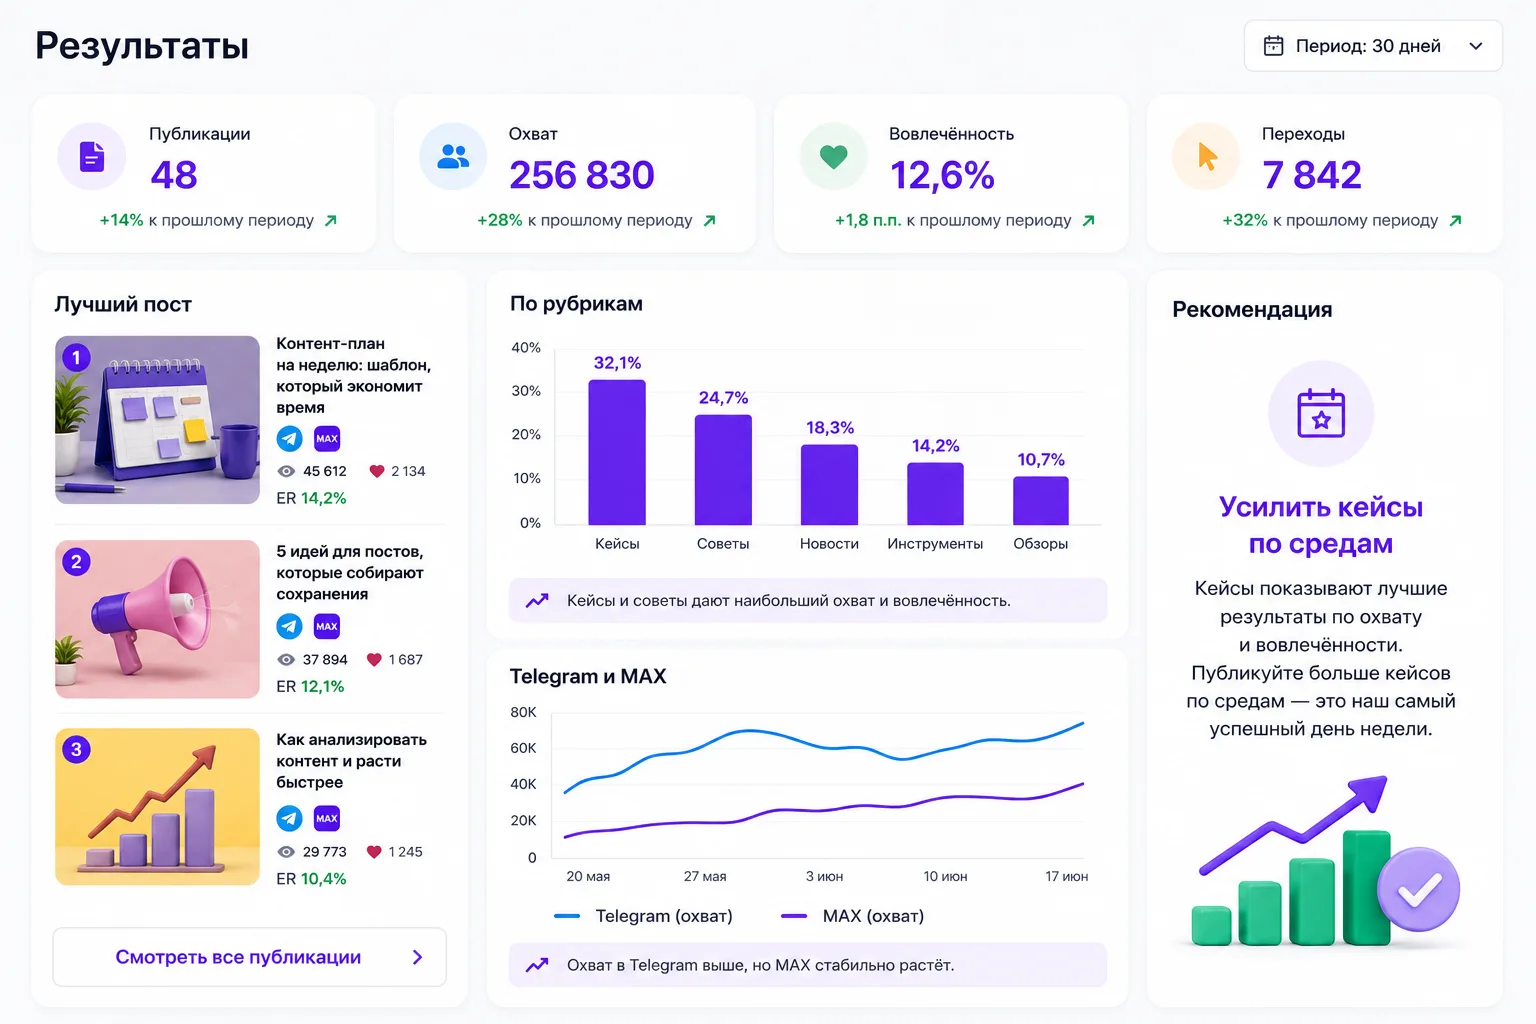Click the Telegram icon on Как анализировать post
Screen dimensions: 1536x1024
coord(290,819)
